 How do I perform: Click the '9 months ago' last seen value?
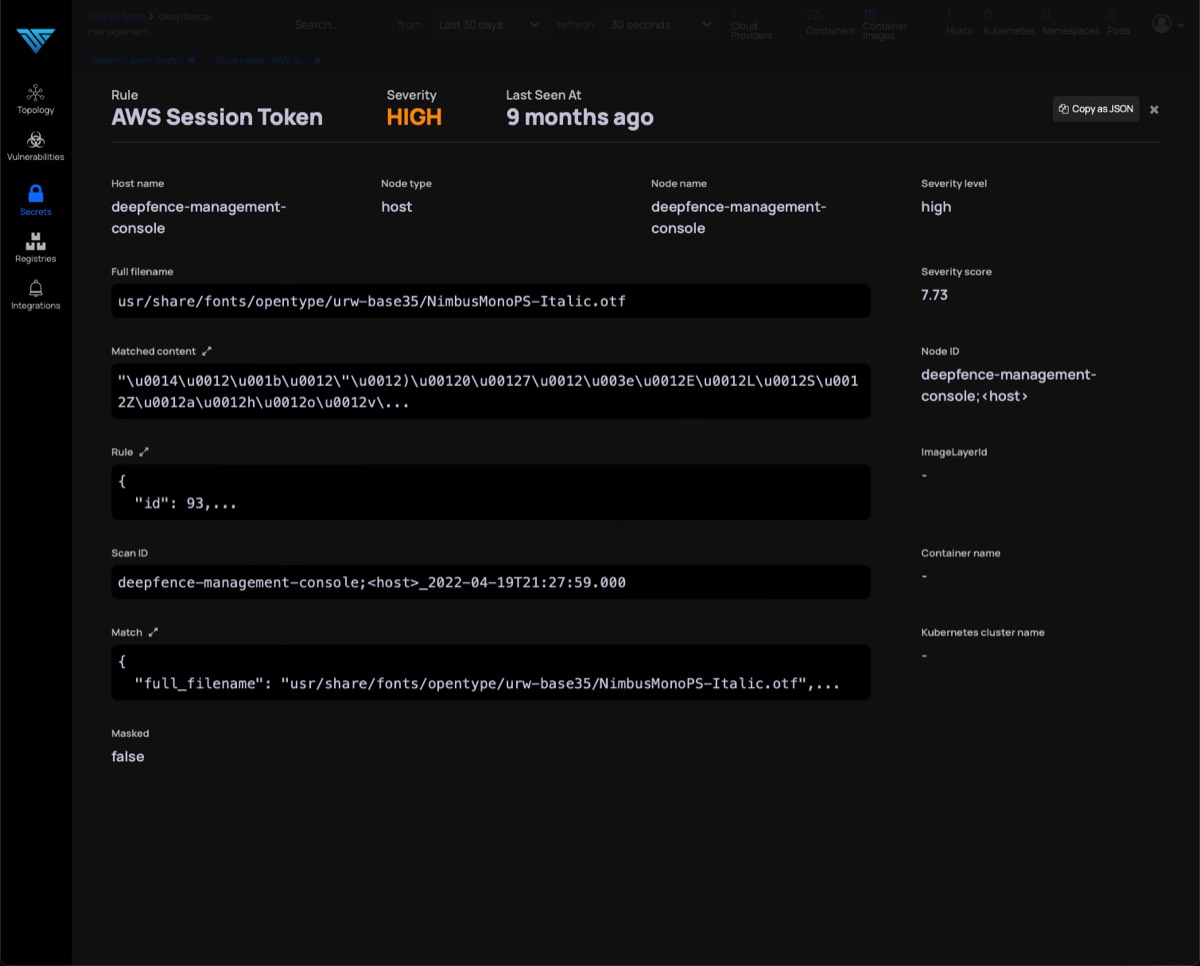(580, 117)
